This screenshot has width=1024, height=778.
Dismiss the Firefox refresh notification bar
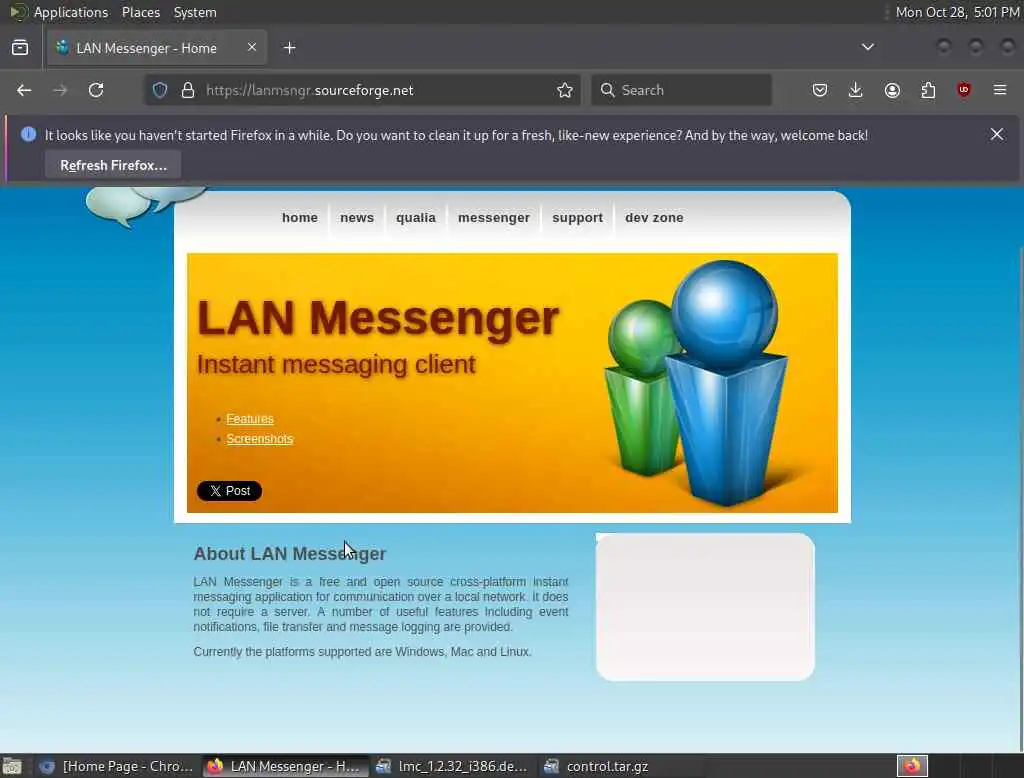click(997, 134)
